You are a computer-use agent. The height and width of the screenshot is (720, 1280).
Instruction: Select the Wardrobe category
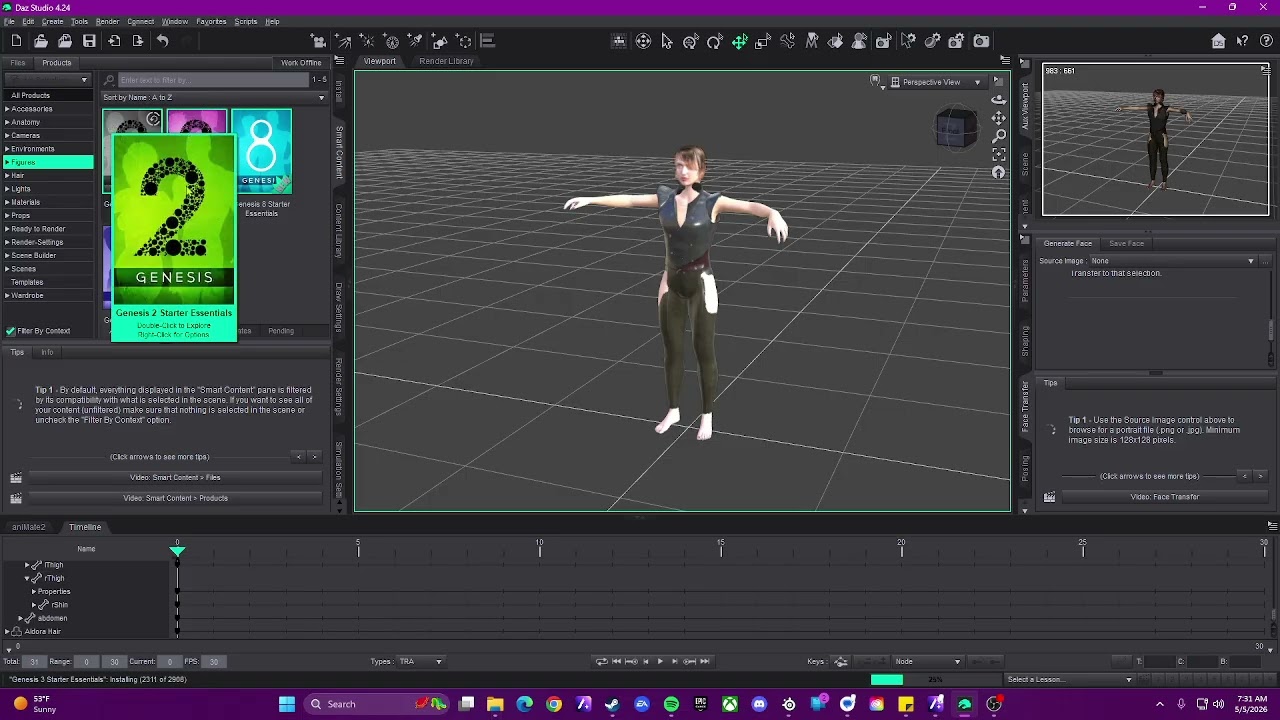pos(47,295)
